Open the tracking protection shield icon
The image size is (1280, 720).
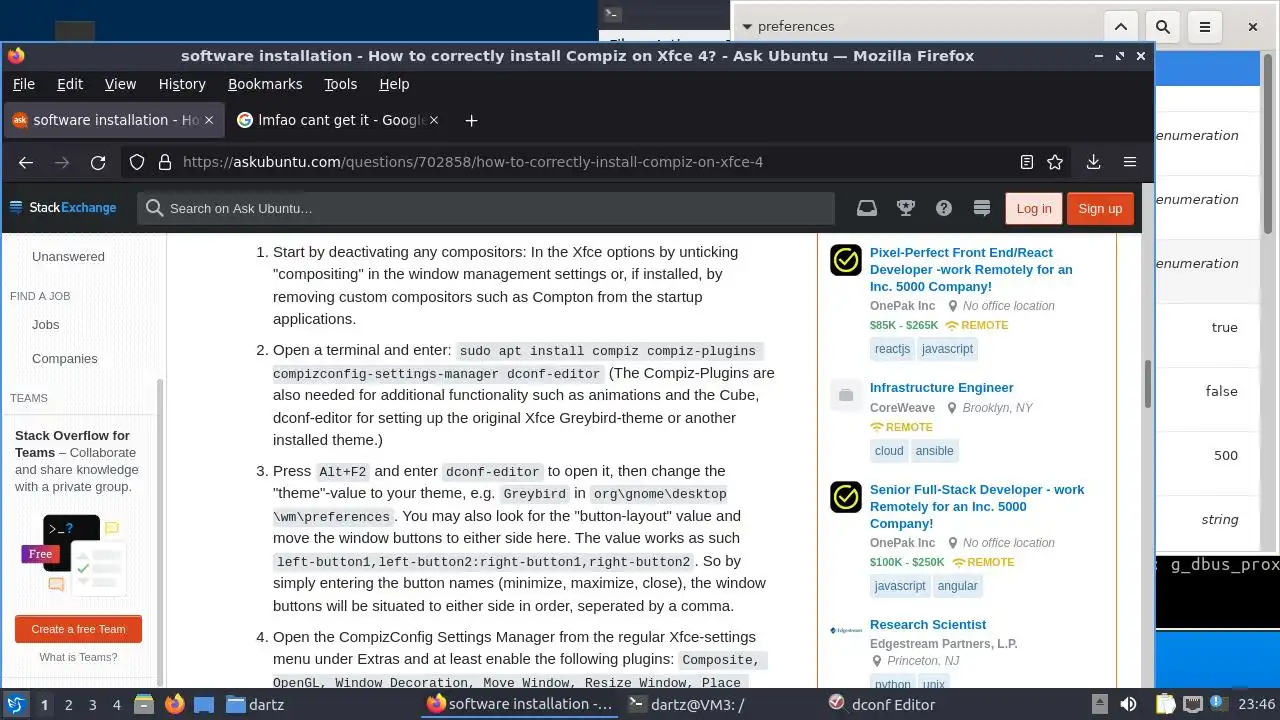pos(137,162)
